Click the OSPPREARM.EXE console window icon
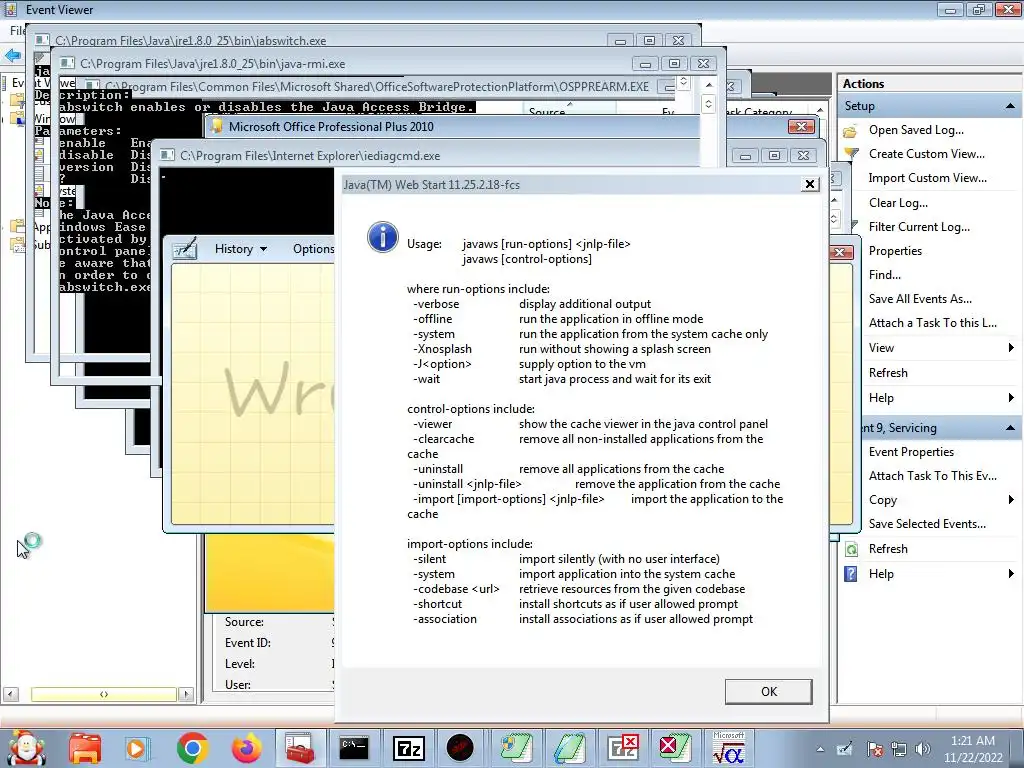 click(x=91, y=86)
